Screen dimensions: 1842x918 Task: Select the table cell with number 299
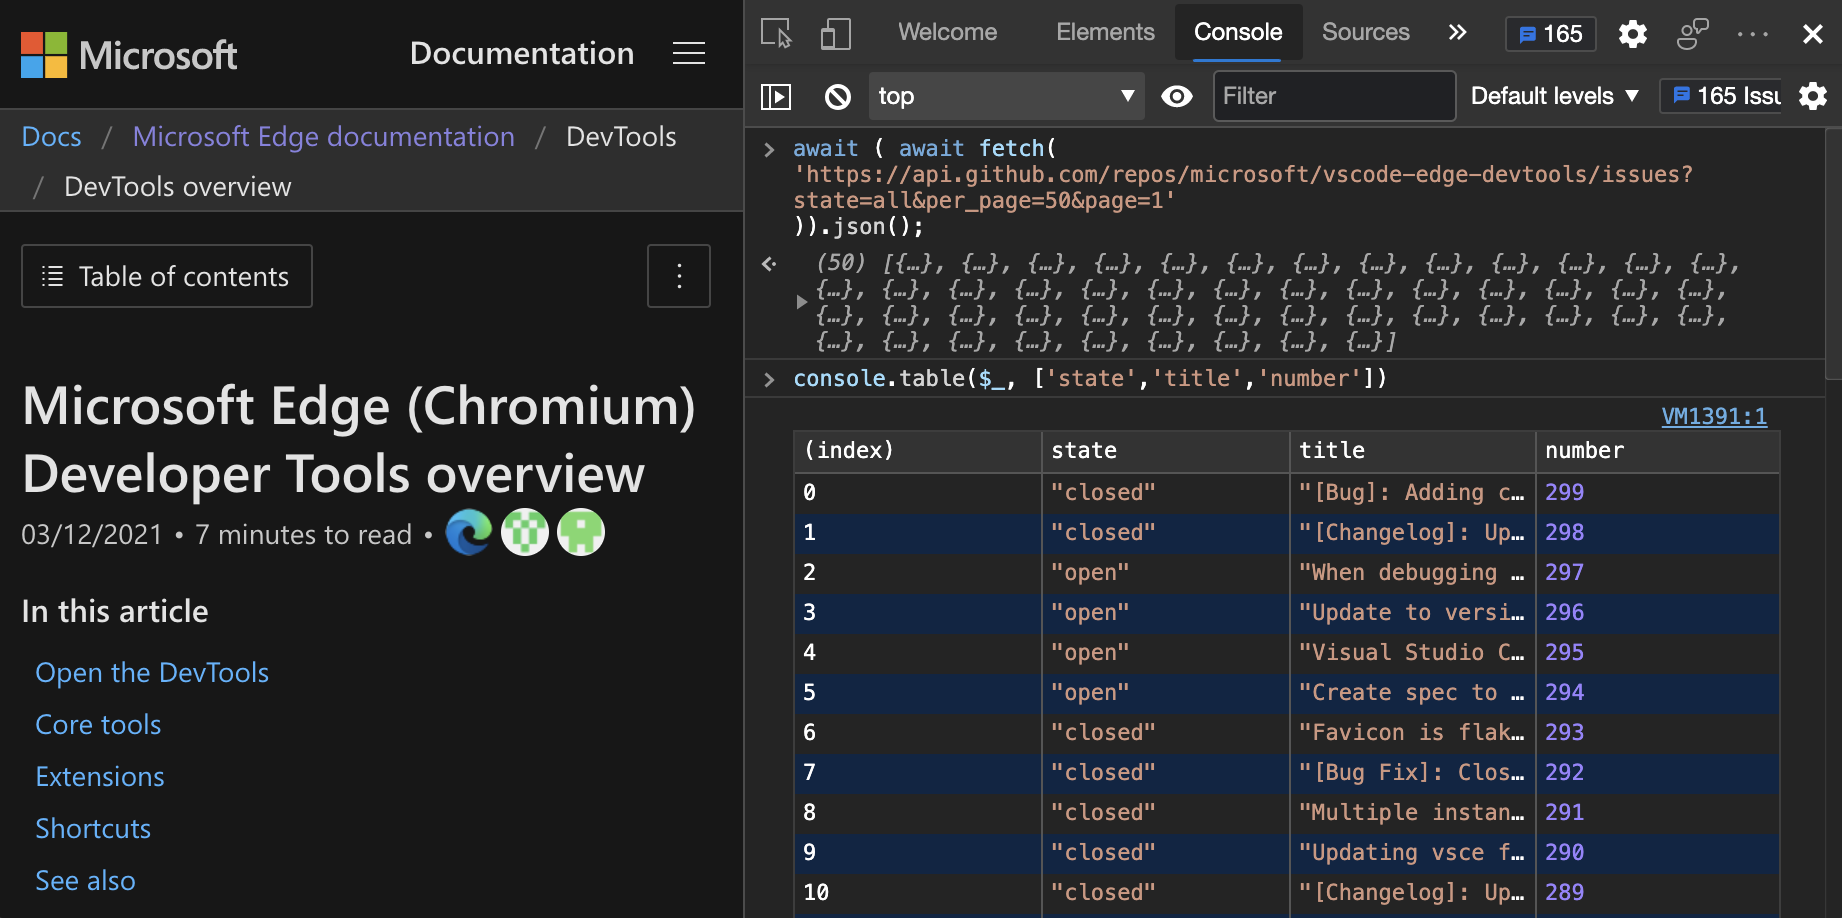(x=1657, y=493)
